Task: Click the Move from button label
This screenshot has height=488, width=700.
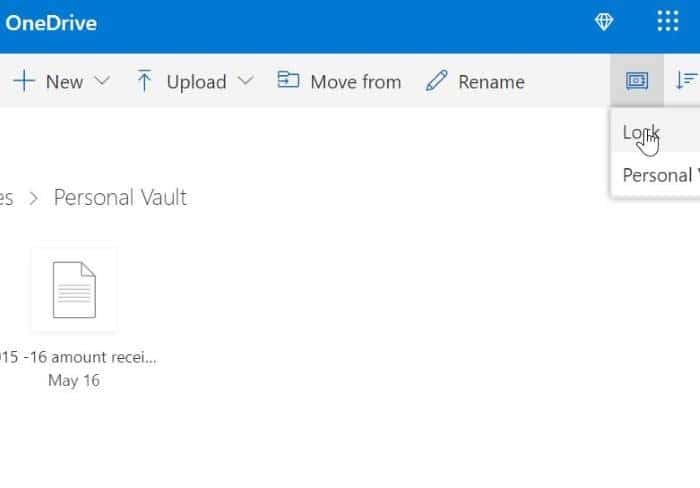Action: [x=356, y=82]
